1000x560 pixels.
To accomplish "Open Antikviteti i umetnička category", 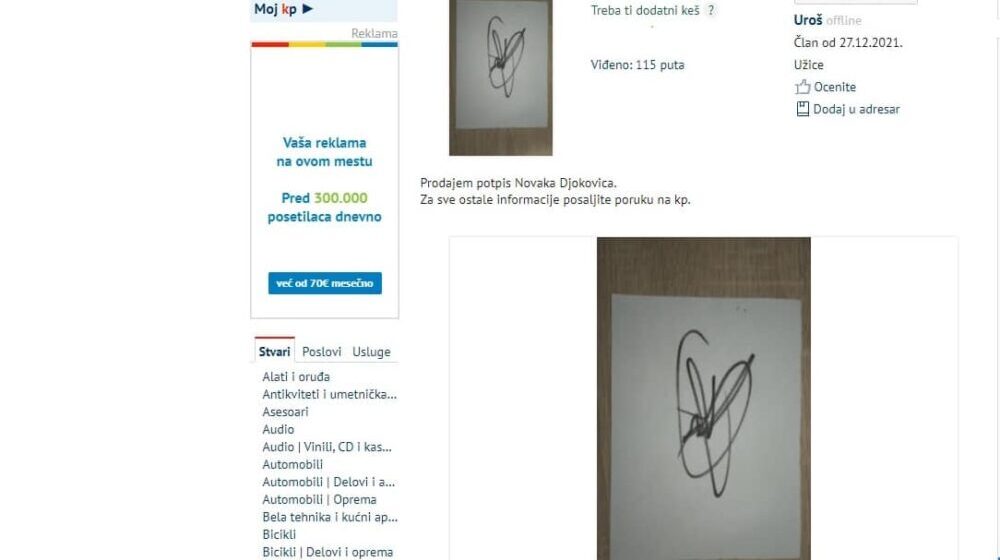I will click(x=329, y=394).
